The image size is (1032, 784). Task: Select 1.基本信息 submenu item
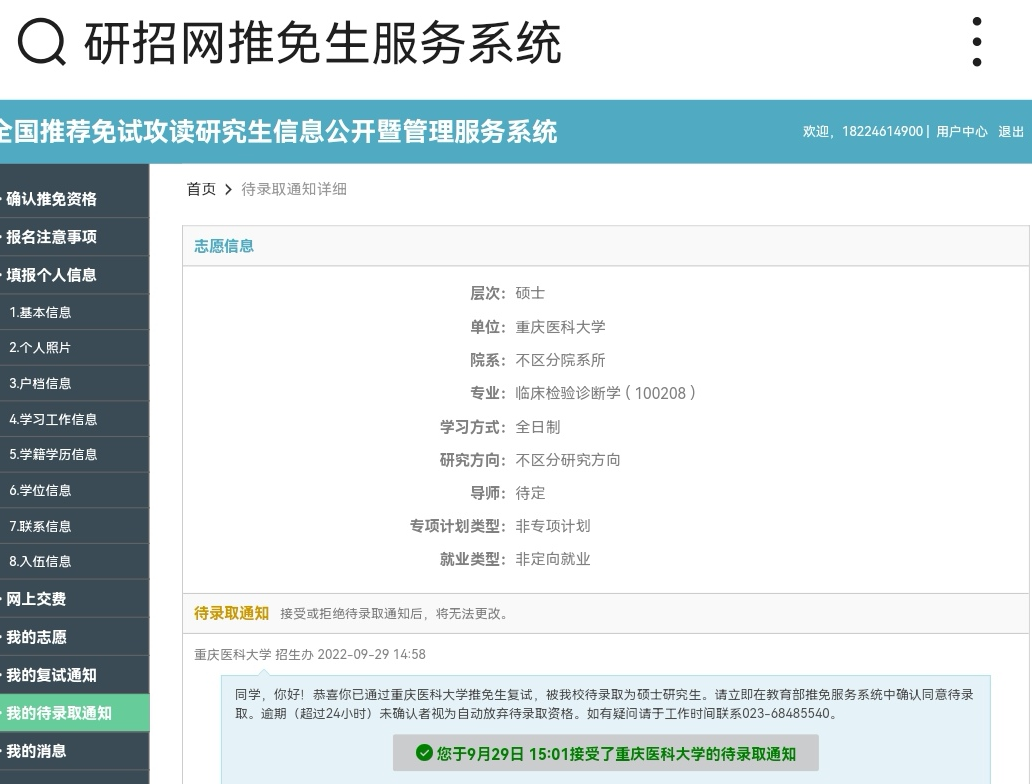[41, 312]
